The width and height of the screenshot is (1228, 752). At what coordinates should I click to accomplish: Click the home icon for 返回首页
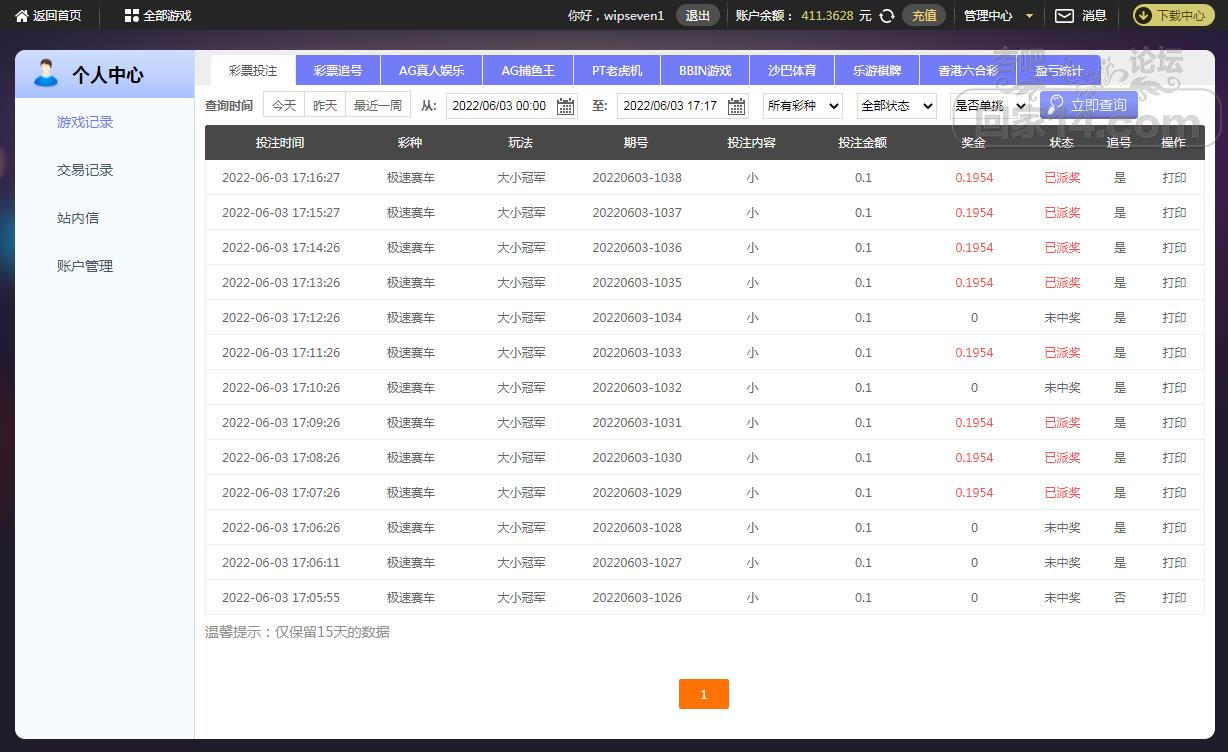point(22,16)
